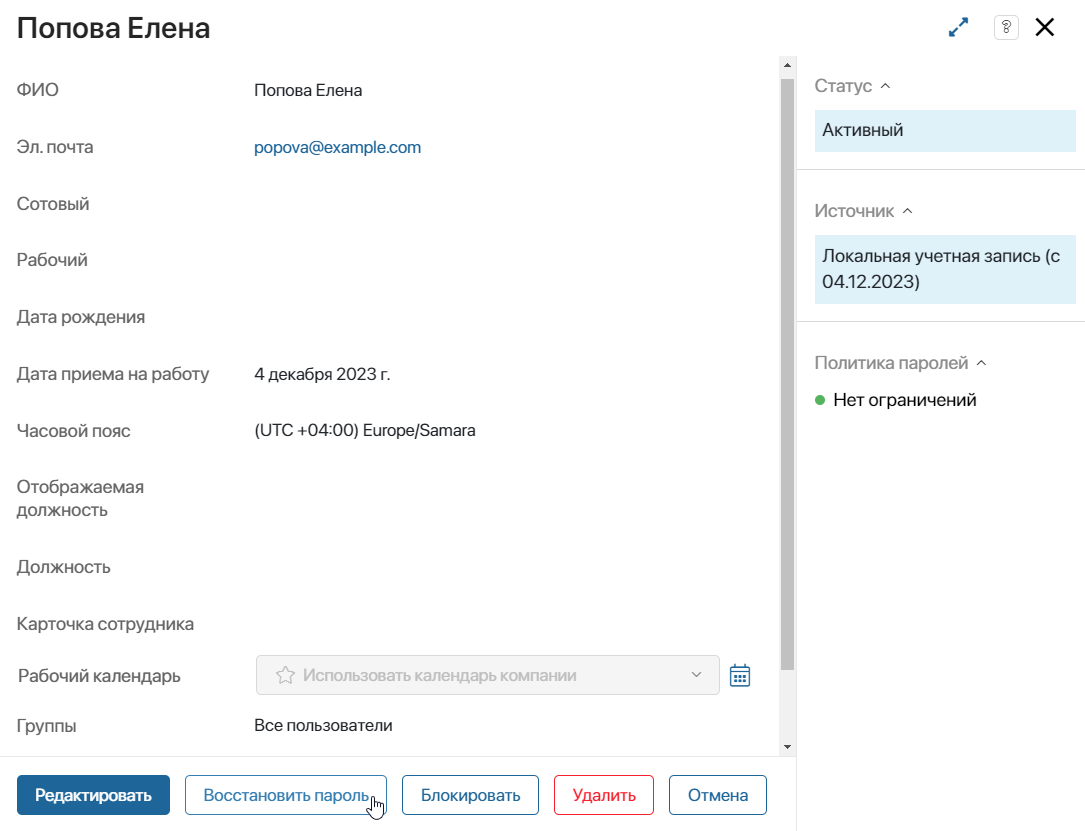Click the Отмена button
The image size is (1085, 831).
tap(718, 795)
